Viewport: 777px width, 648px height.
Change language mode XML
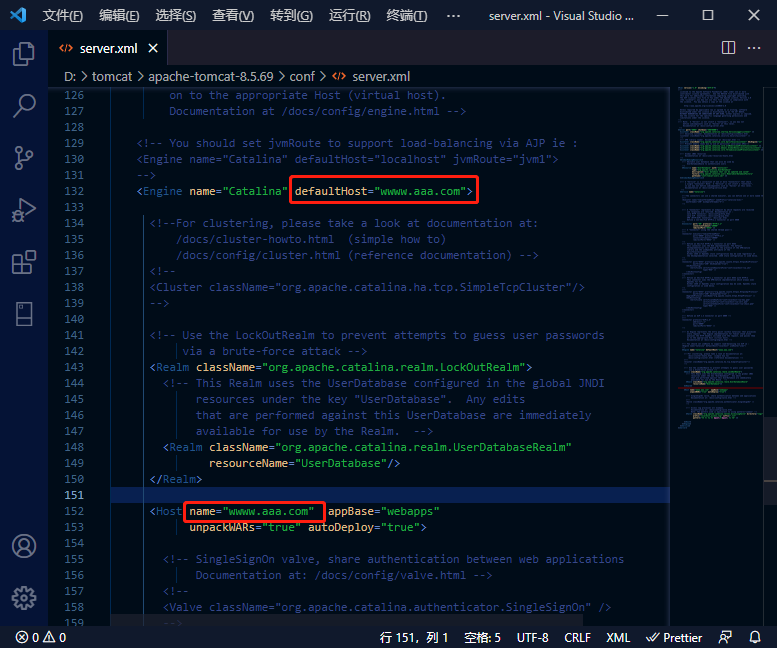618,637
